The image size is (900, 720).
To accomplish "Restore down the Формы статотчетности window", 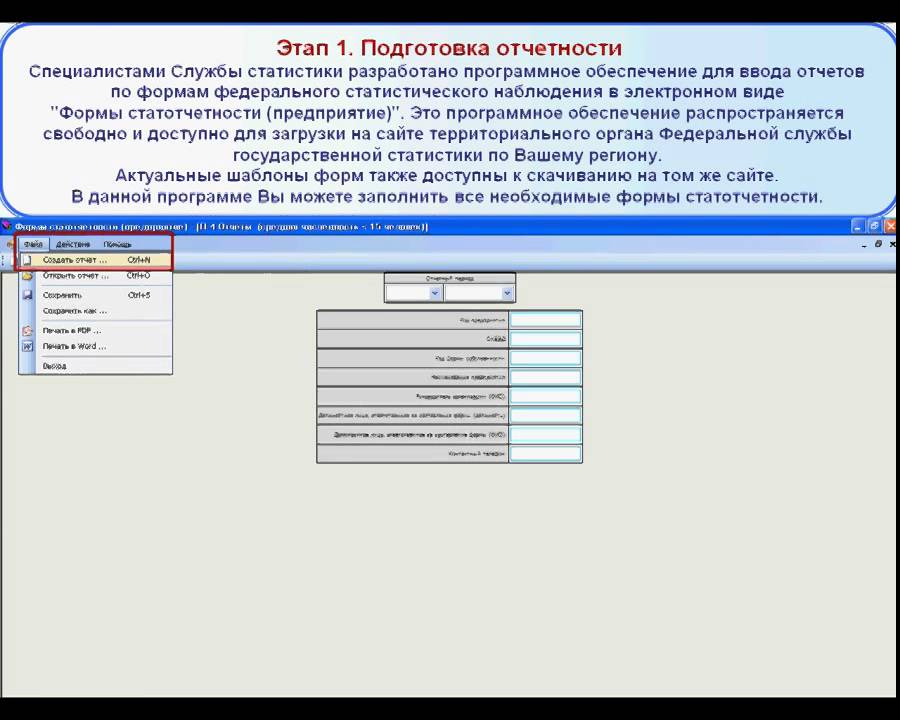I will pos(874,226).
